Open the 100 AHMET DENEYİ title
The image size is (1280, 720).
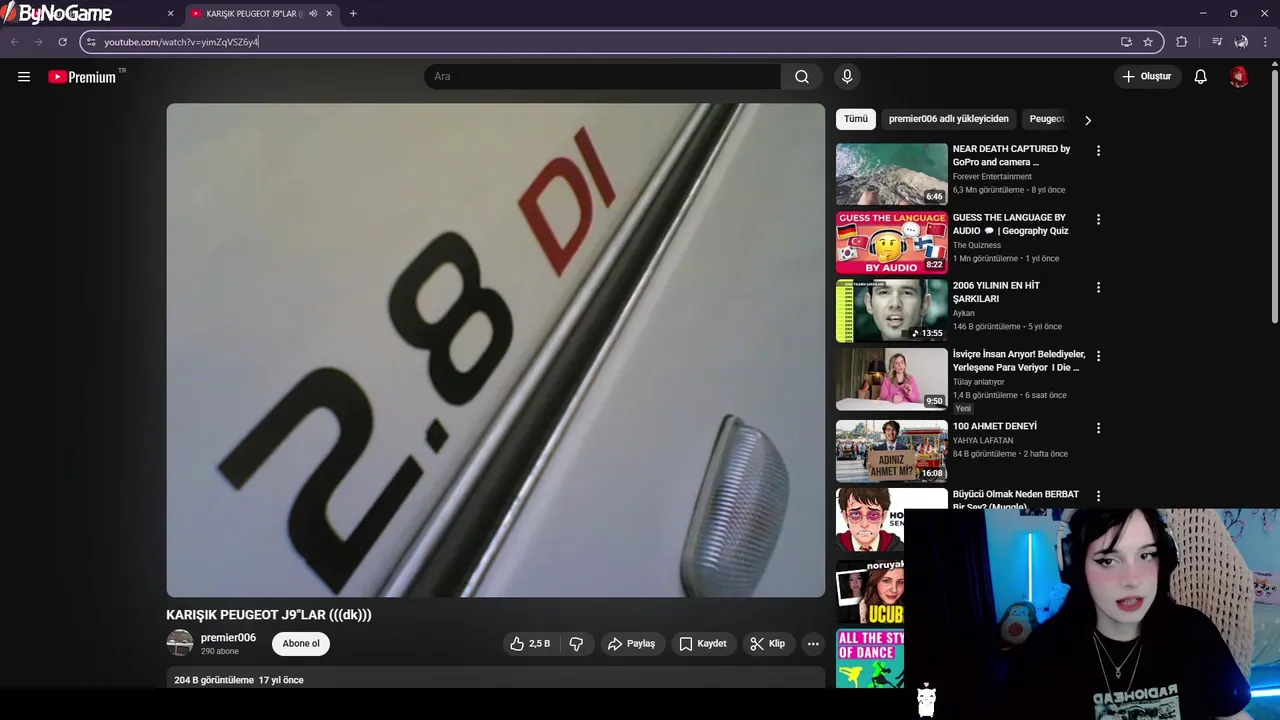coord(994,426)
